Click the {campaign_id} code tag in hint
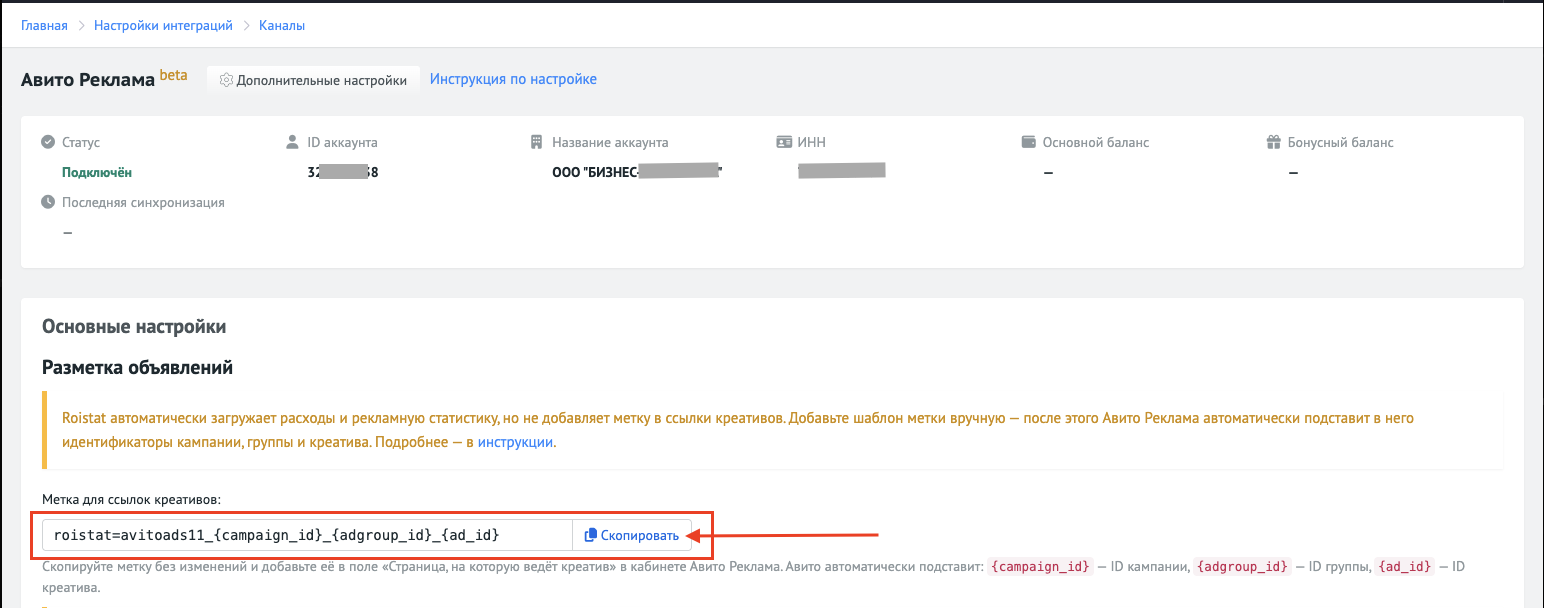The height and width of the screenshot is (608, 1544). pyautogui.click(x=1040, y=567)
